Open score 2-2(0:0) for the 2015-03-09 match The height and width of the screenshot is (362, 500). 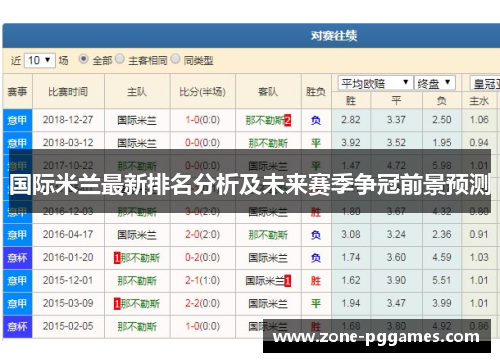[x=203, y=304]
